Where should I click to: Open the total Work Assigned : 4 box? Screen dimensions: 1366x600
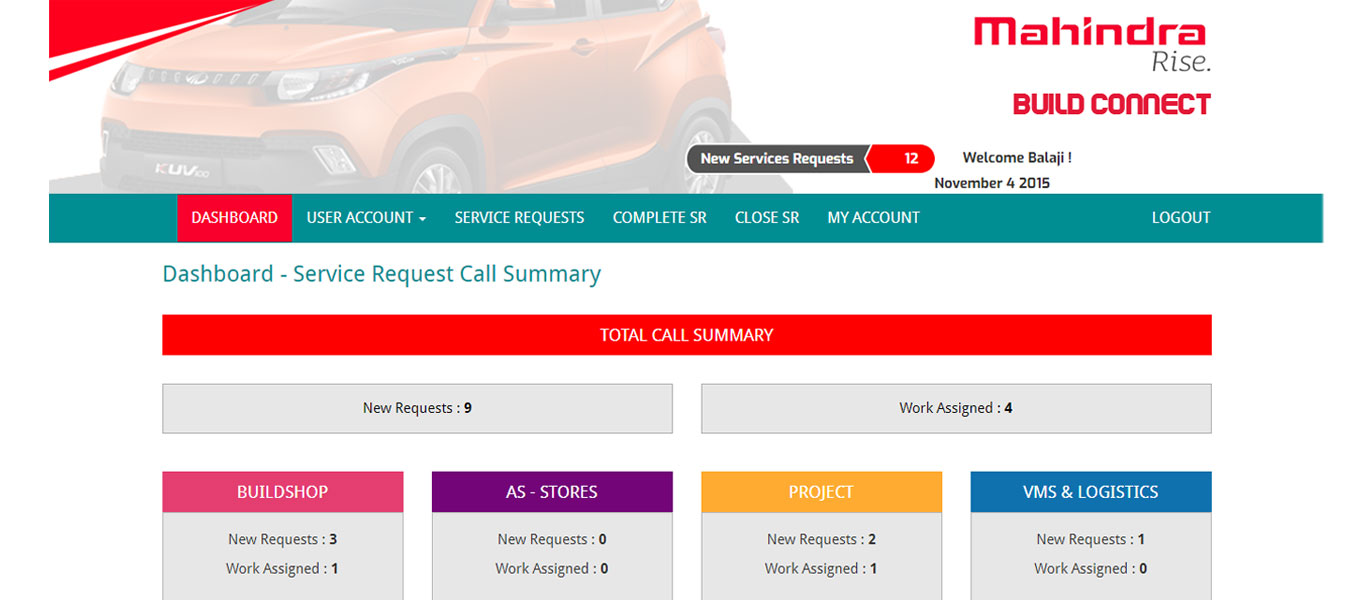956,408
